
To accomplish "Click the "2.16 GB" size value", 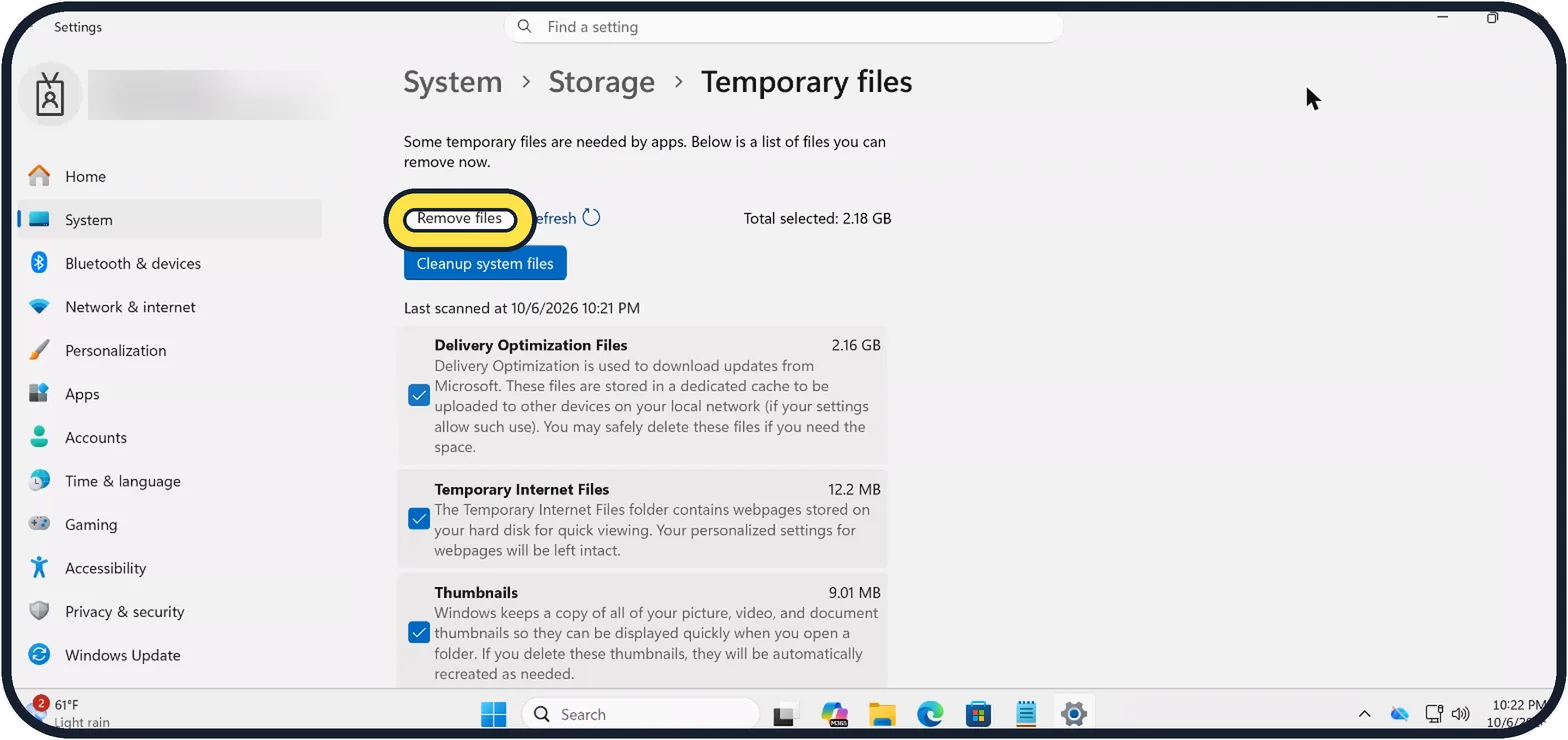I will pyautogui.click(x=855, y=345).
